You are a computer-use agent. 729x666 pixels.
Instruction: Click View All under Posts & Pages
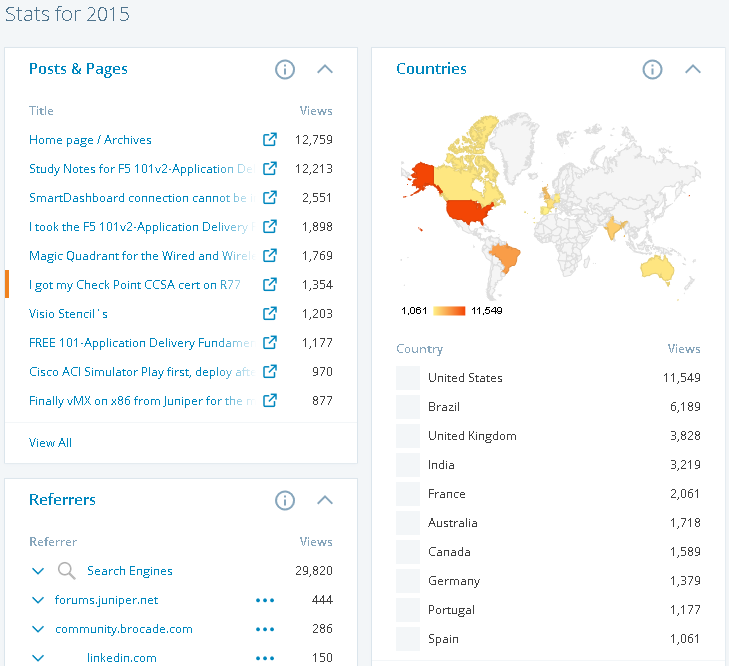50,443
